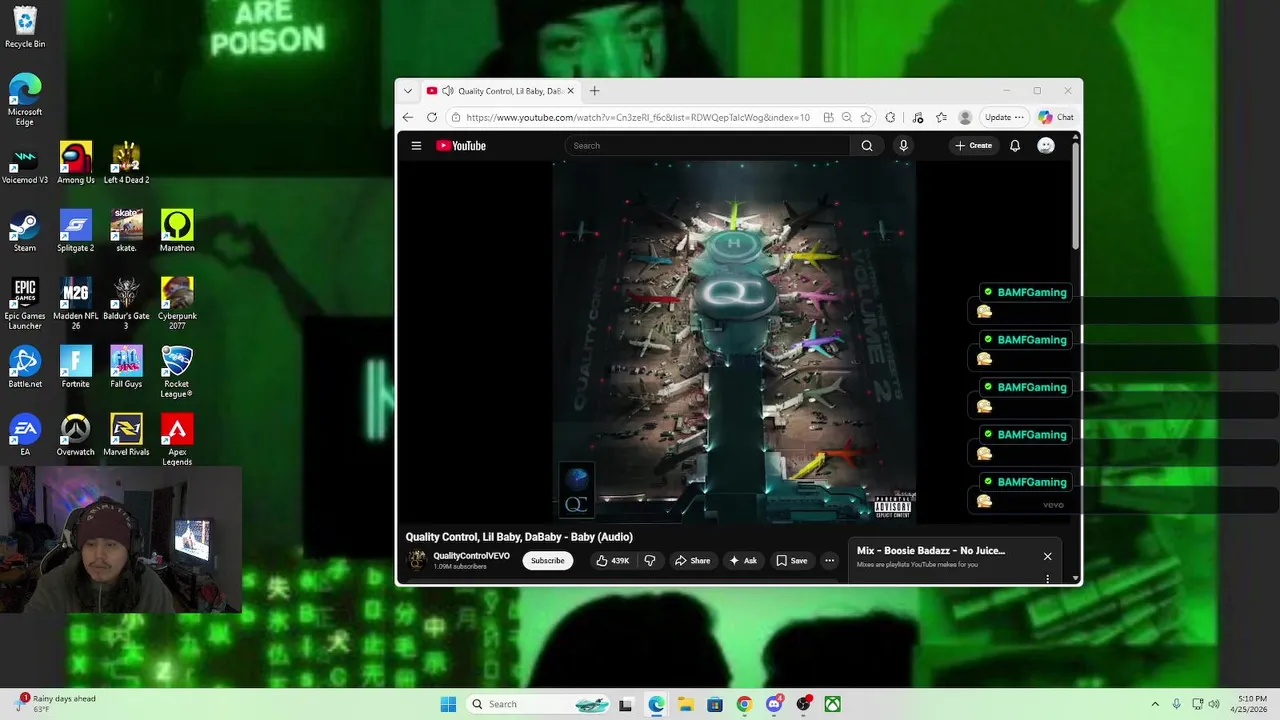Open Edge favorites list icon

[941, 117]
